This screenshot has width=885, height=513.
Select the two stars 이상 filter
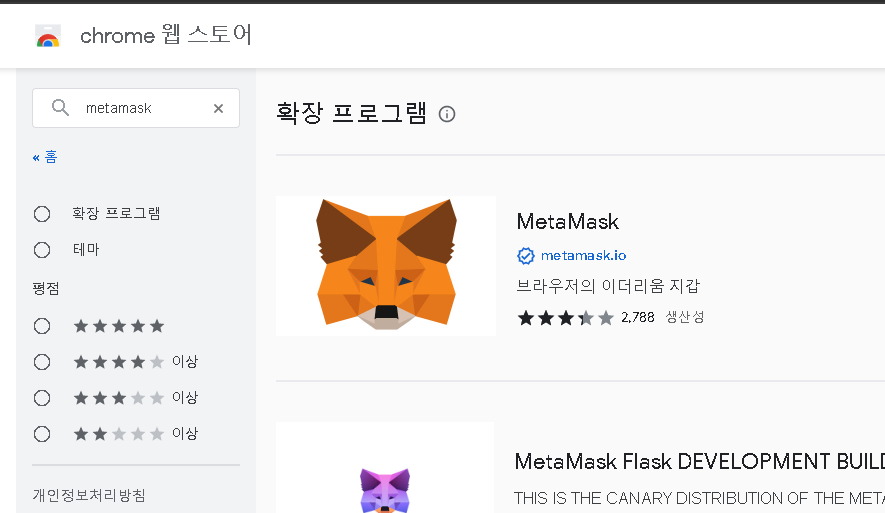[42, 434]
